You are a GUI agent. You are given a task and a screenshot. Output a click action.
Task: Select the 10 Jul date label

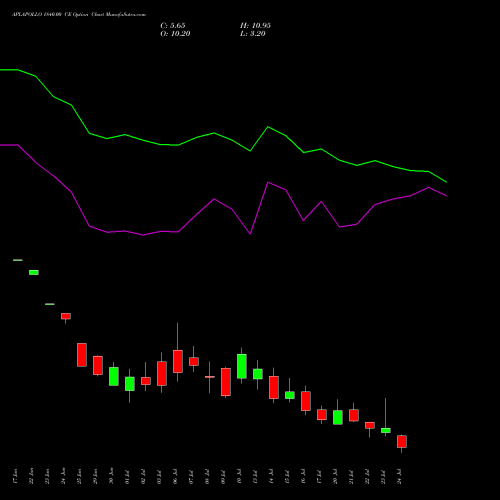(x=239, y=476)
